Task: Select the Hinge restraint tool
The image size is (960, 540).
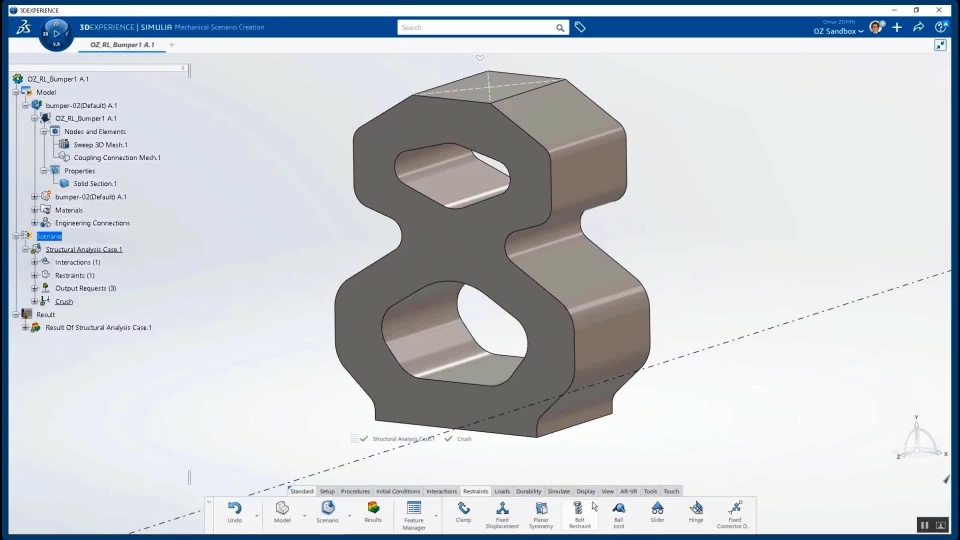Action: point(696,508)
